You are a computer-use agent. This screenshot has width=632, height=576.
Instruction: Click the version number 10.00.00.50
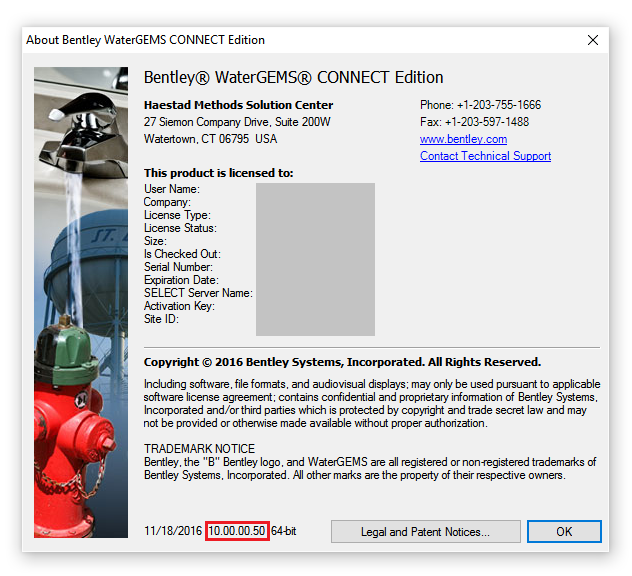click(237, 531)
